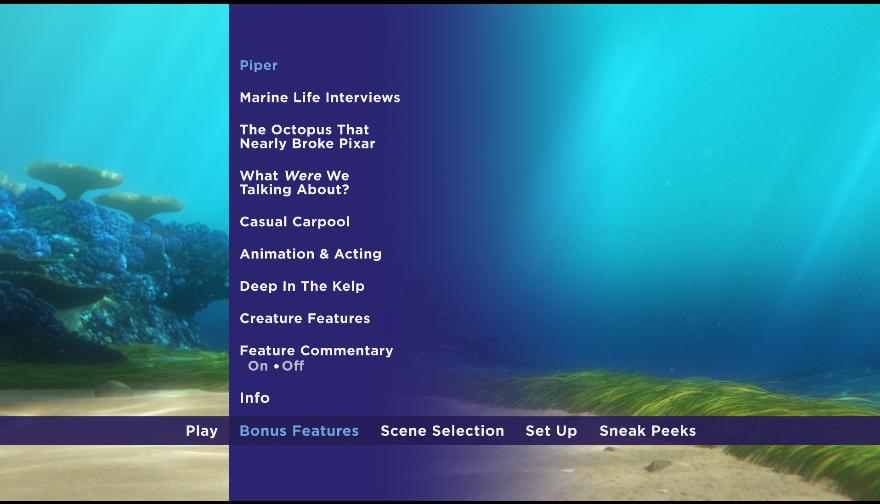Select the Bonus Features tab
880x504 pixels.
coord(299,431)
